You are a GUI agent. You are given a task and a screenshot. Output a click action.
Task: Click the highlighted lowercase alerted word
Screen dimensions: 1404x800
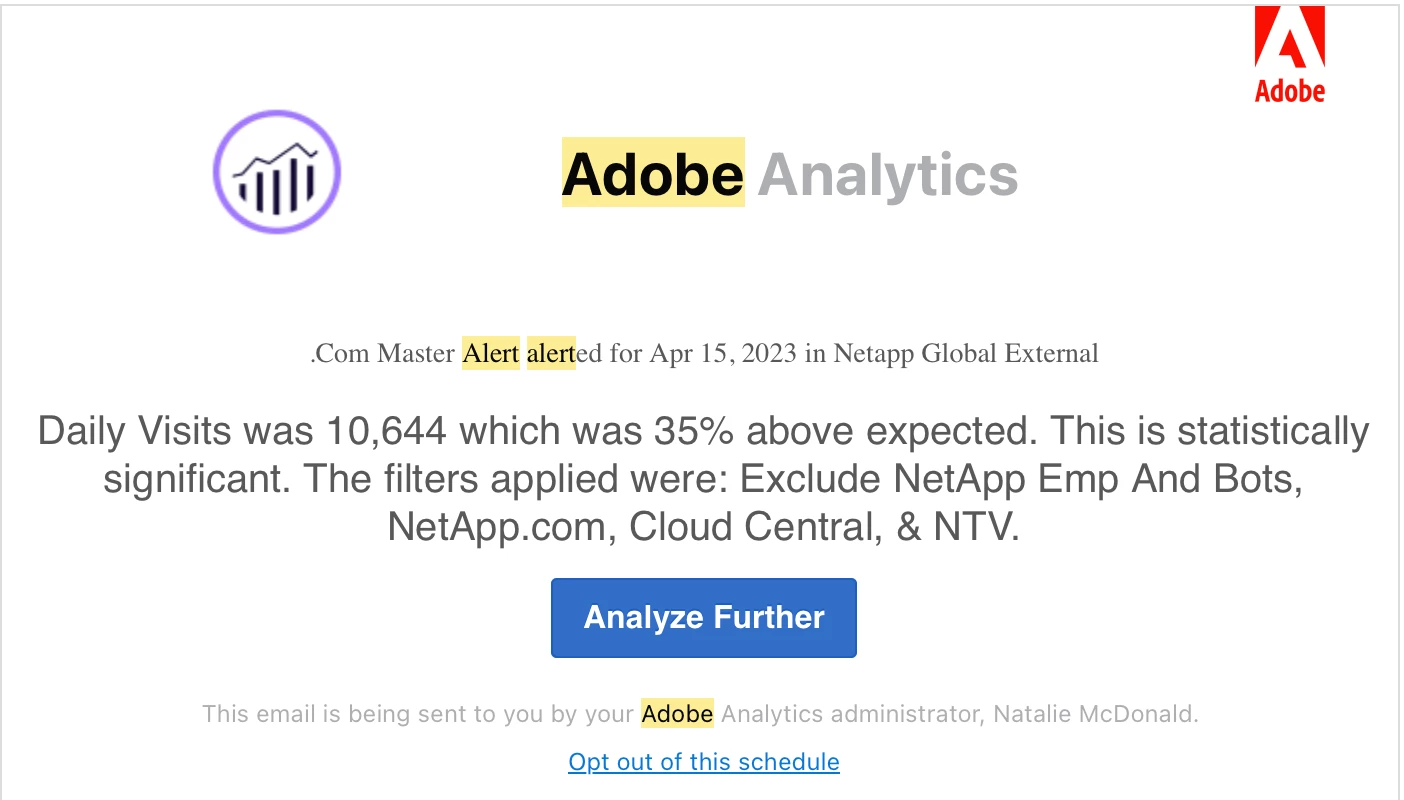pos(564,354)
